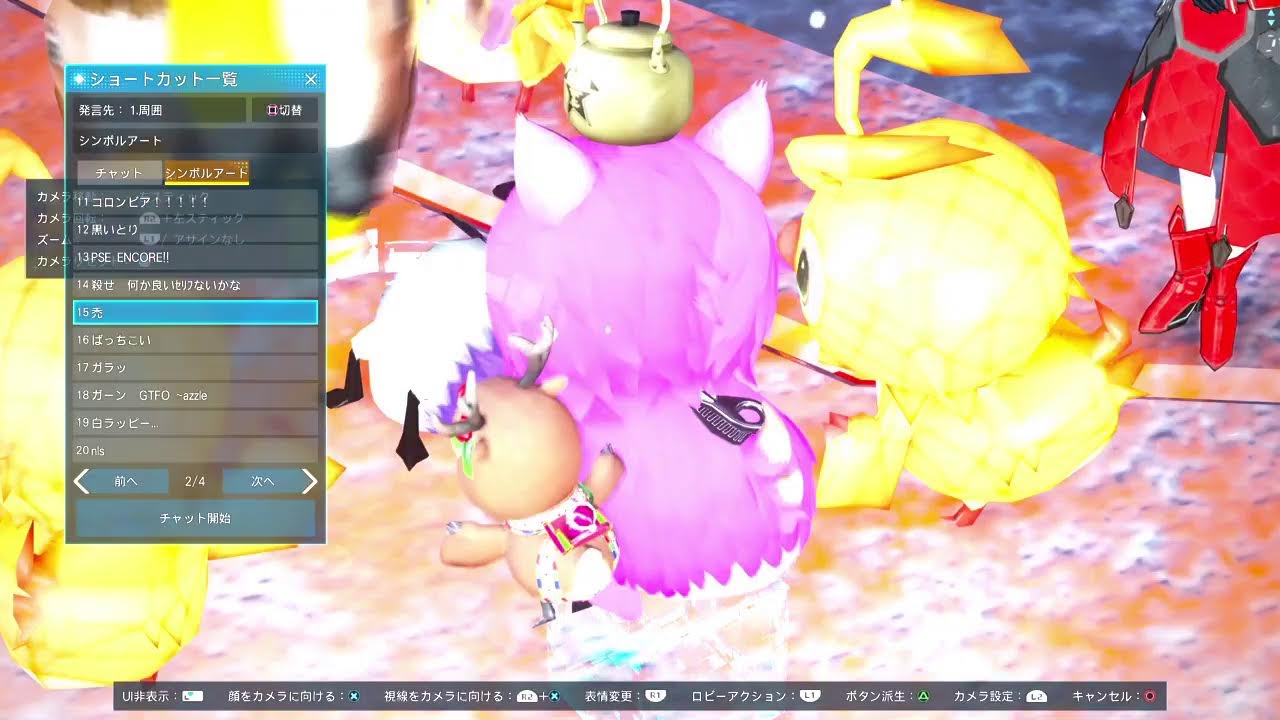Click the 発言先: 1.周囲 field
The height and width of the screenshot is (720, 1280).
pos(160,110)
